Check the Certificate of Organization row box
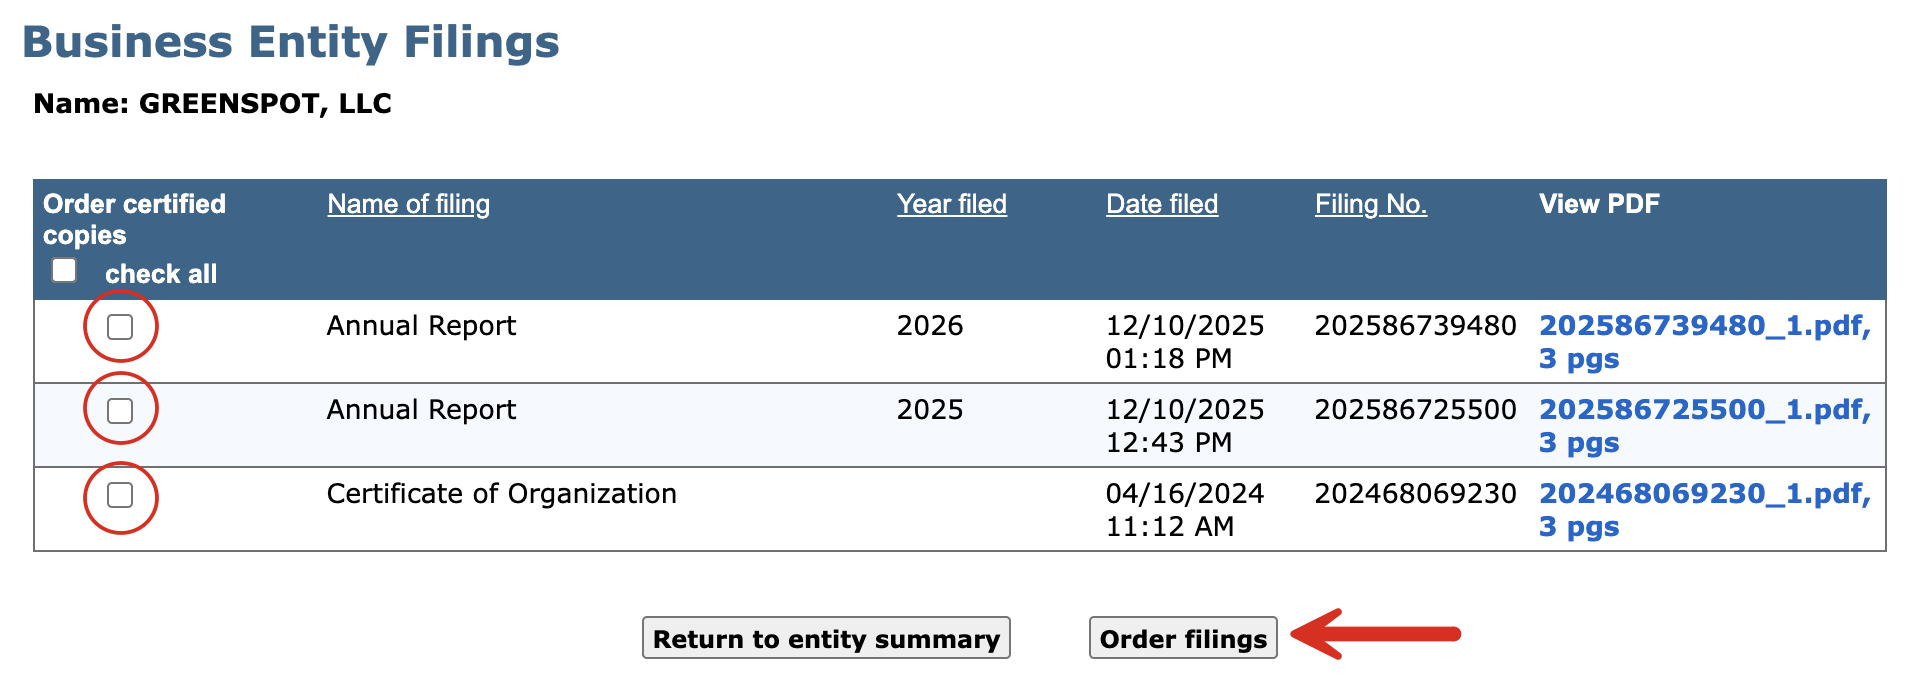The image size is (1922, 674). click(120, 495)
